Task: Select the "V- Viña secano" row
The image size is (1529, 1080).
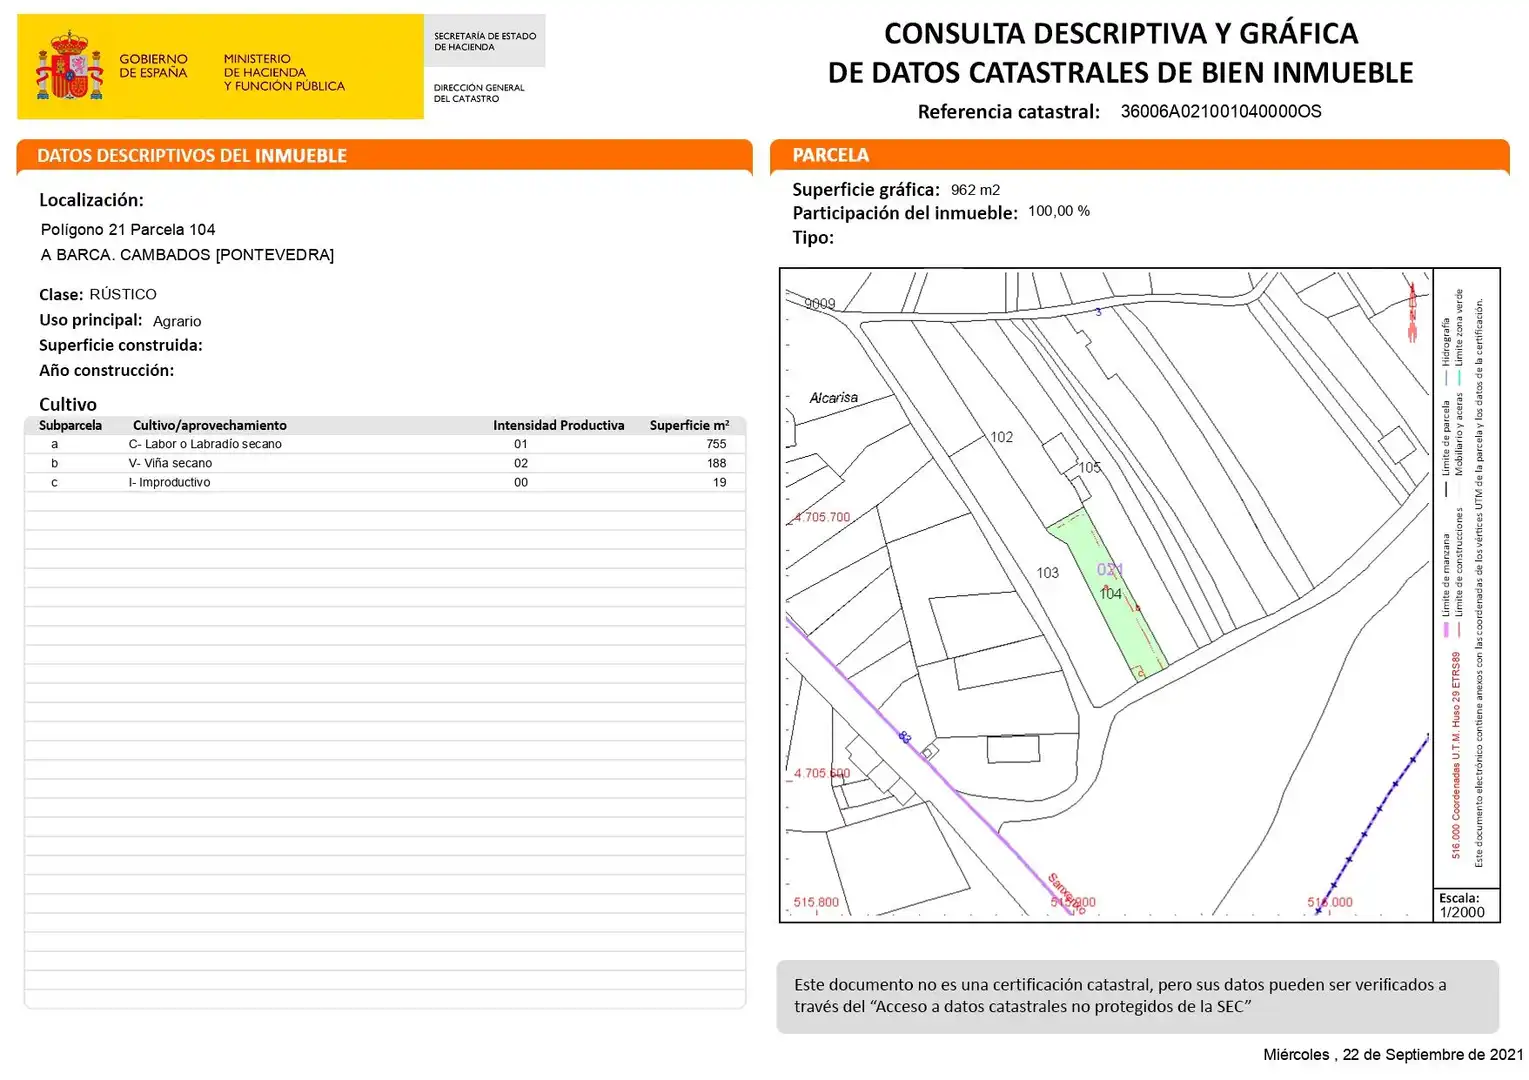Action: (385, 463)
